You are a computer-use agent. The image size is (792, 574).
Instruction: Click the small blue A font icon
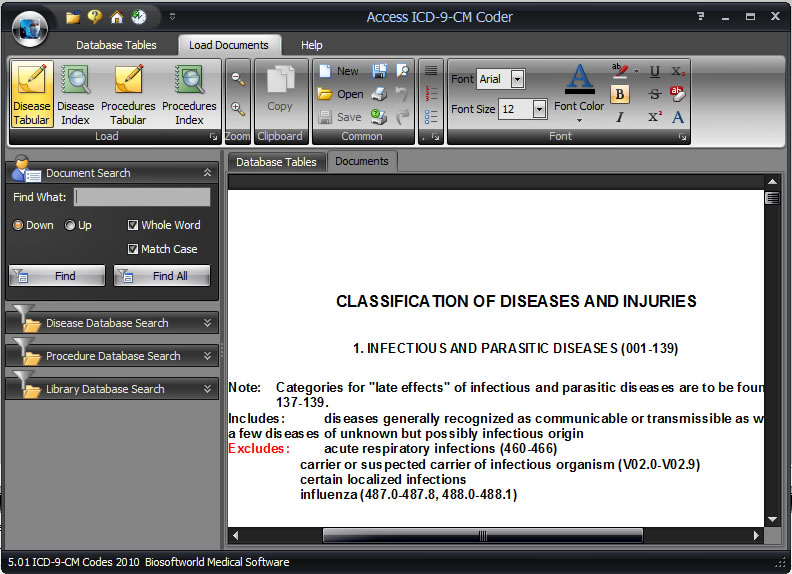point(678,117)
